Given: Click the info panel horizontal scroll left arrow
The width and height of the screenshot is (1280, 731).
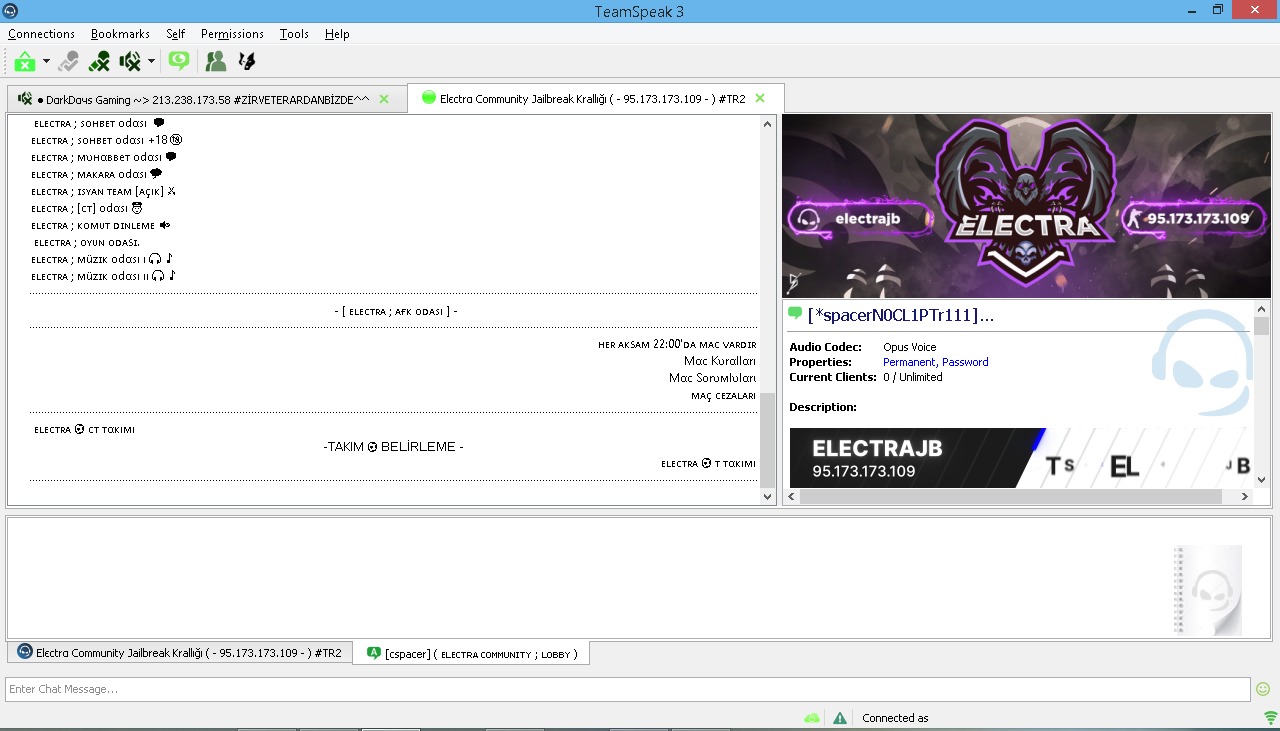Looking at the screenshot, I should (792, 496).
